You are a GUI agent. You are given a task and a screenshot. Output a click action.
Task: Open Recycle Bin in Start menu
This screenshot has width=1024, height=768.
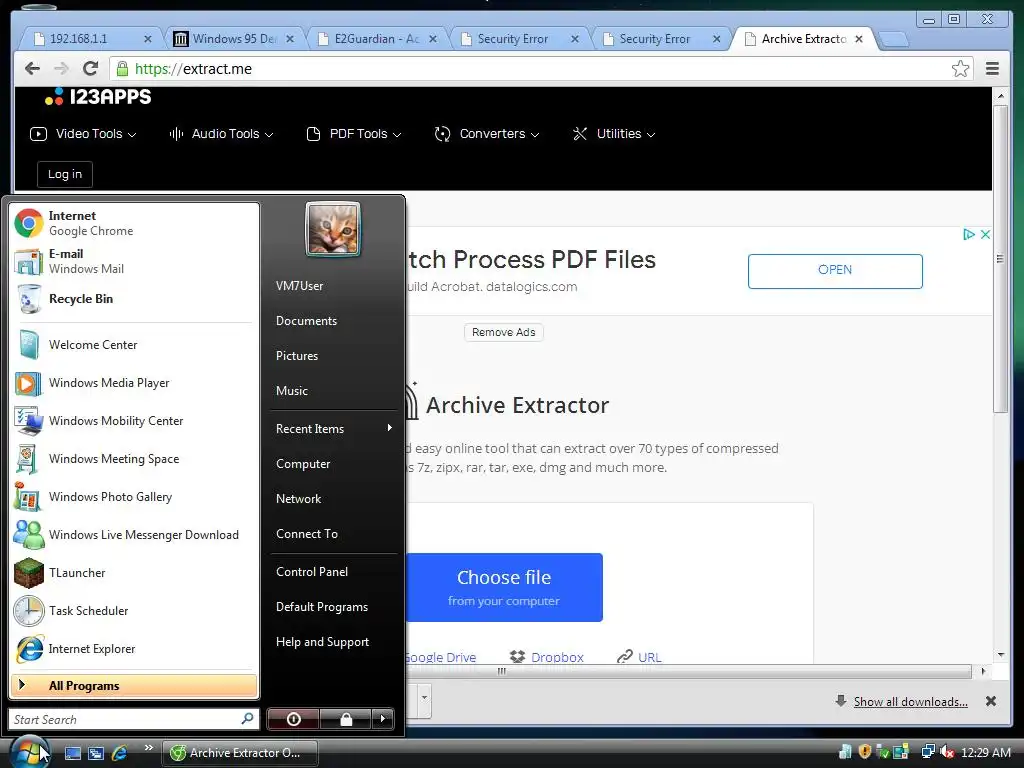pos(134,298)
